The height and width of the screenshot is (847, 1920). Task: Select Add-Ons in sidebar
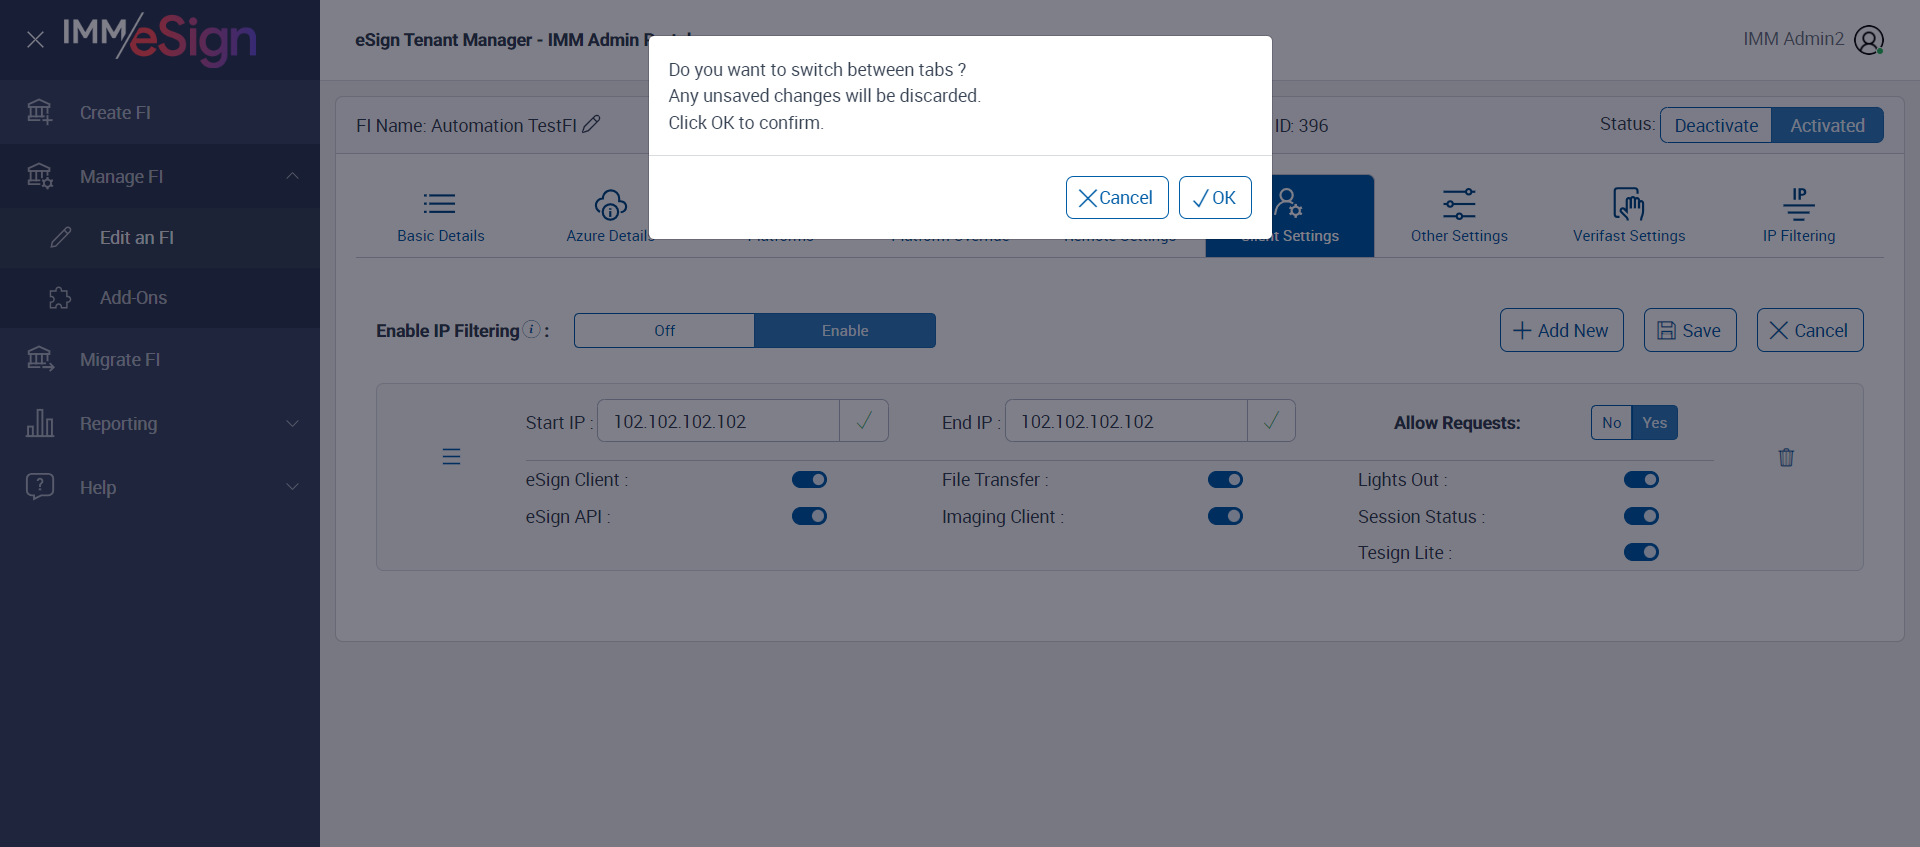pyautogui.click(x=160, y=298)
